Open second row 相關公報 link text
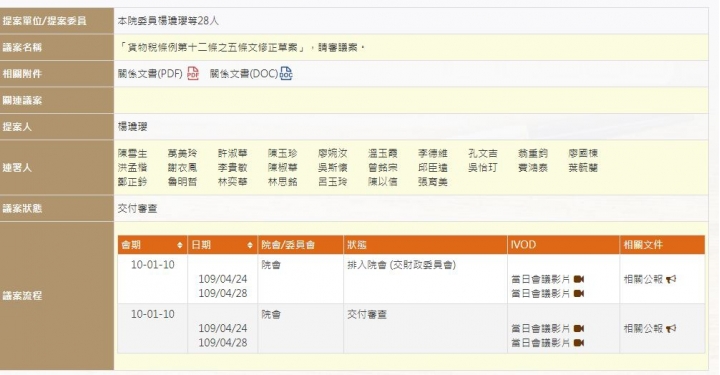This screenshot has height=375, width=720. click(x=643, y=329)
